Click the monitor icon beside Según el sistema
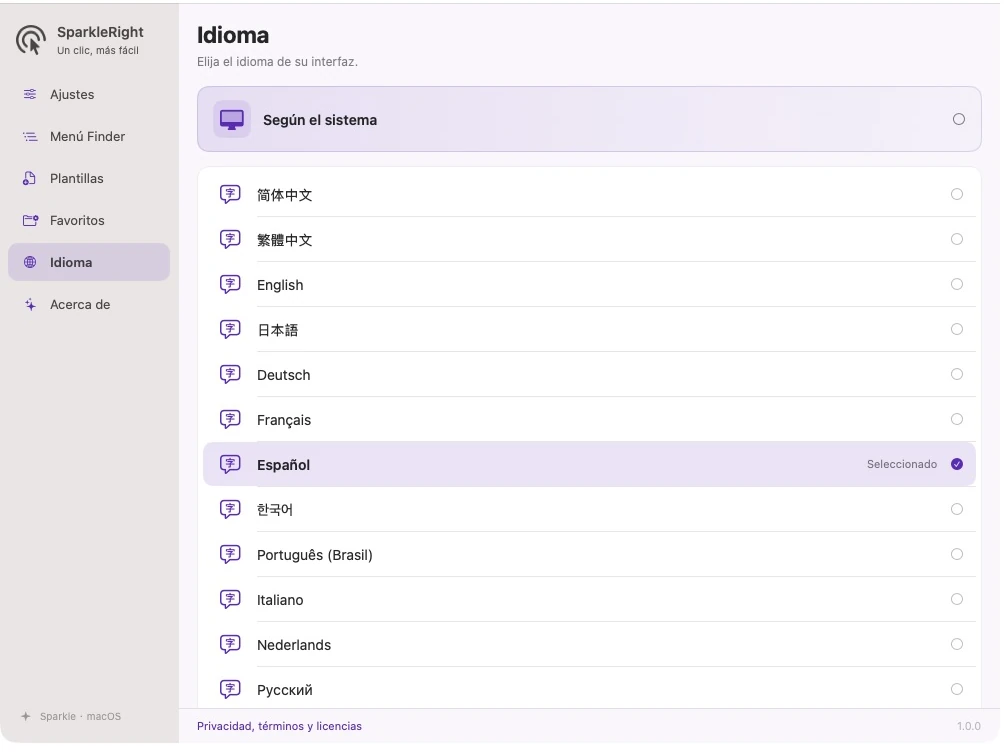This screenshot has height=755, width=1008. (232, 120)
